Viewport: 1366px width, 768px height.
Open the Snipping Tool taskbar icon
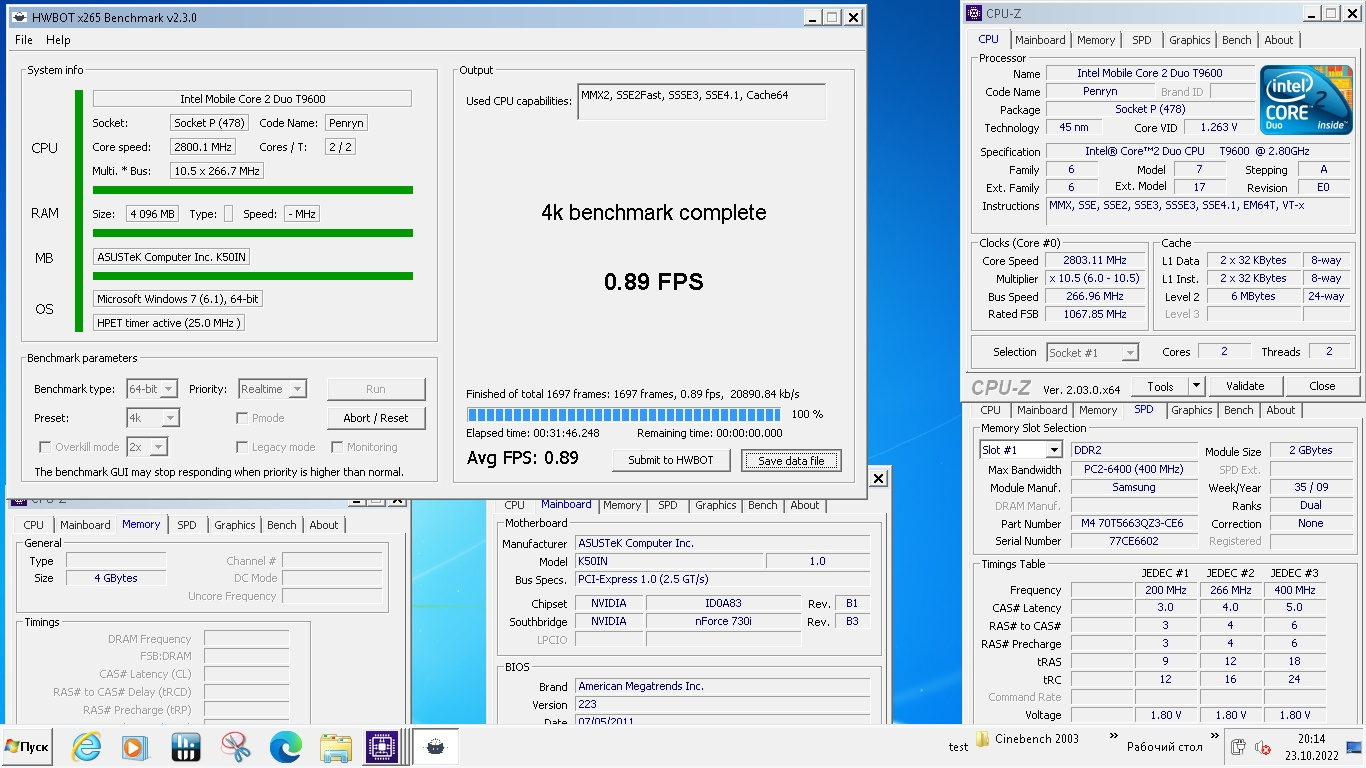236,747
